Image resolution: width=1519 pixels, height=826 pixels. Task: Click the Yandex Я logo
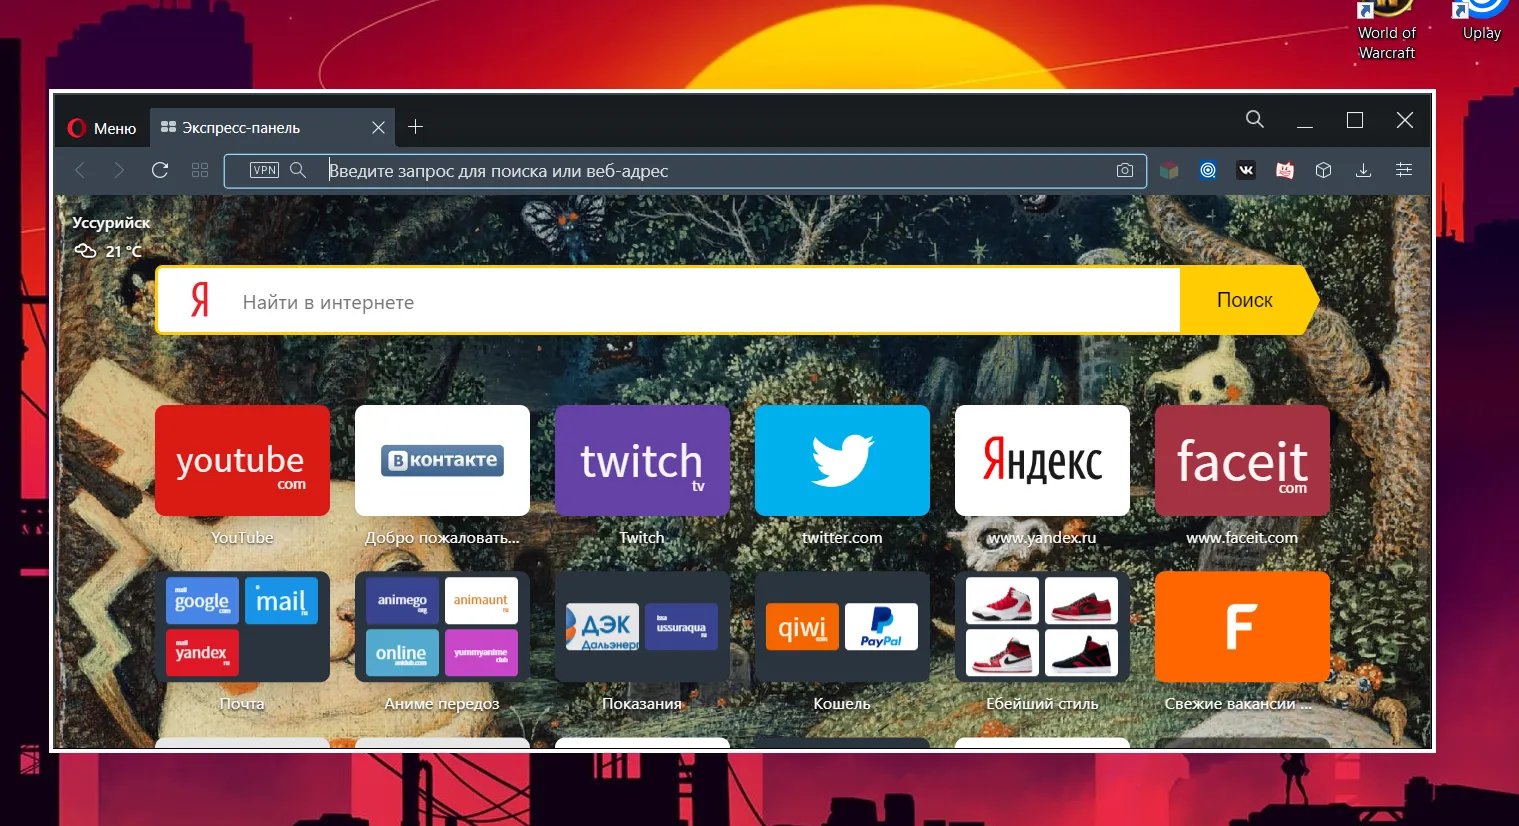[200, 300]
